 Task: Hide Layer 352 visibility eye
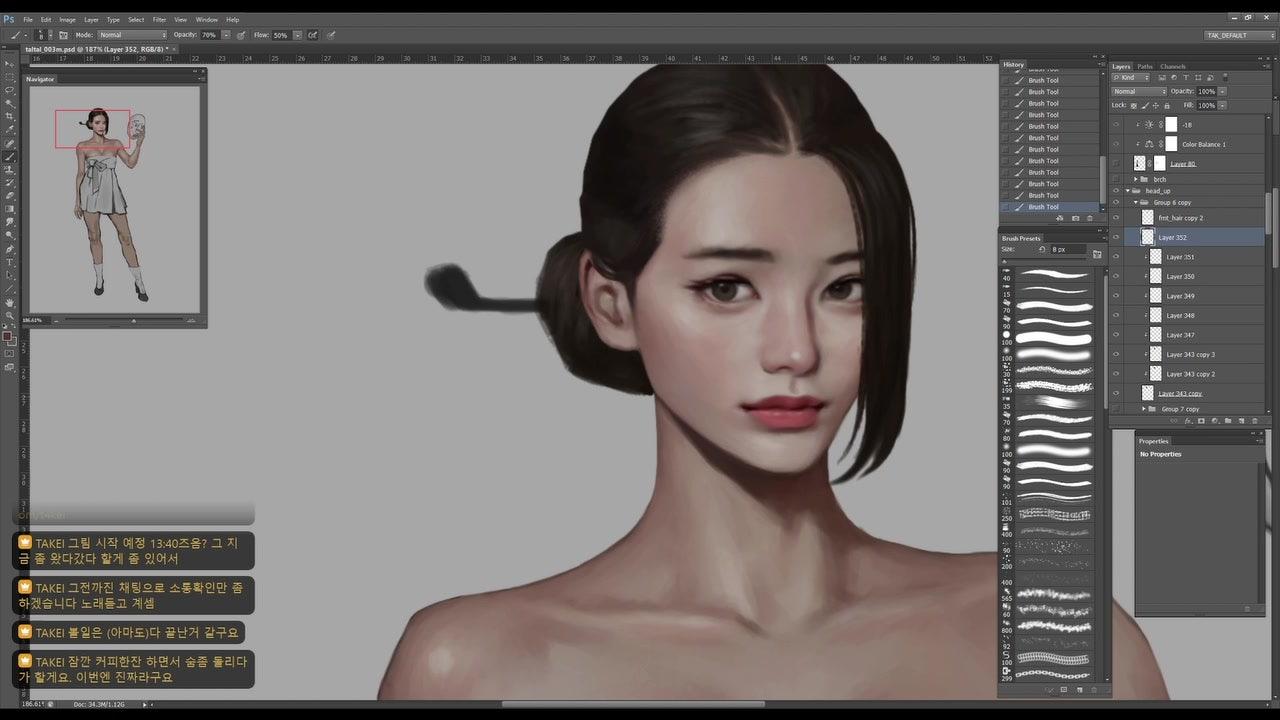click(x=1116, y=238)
